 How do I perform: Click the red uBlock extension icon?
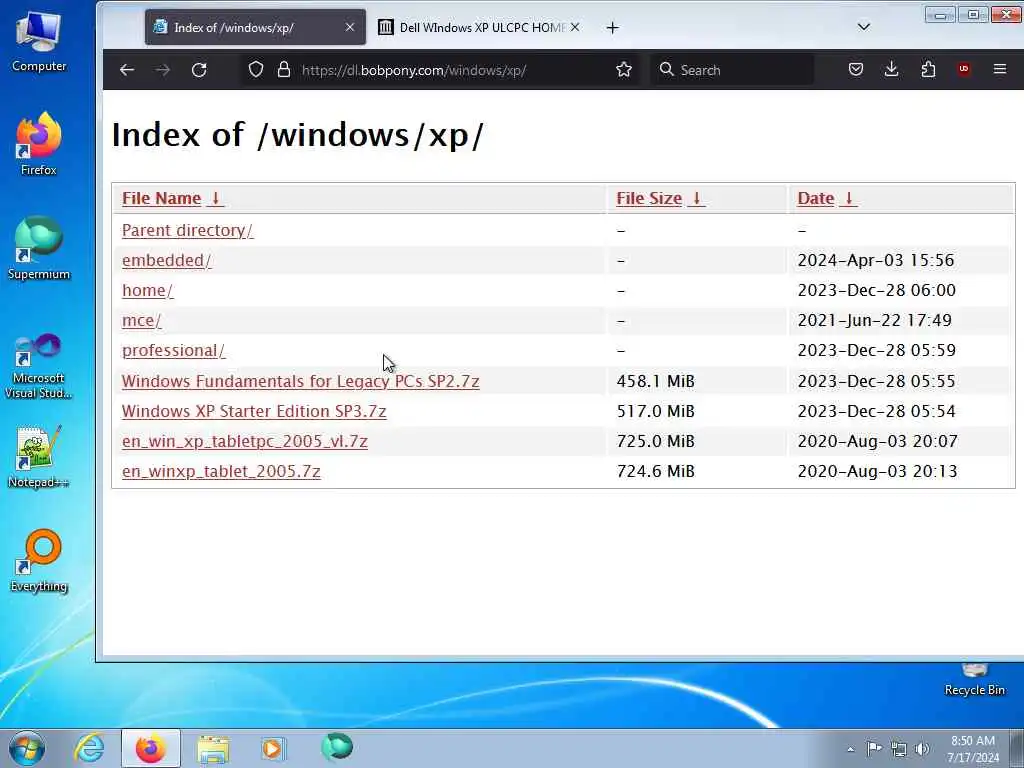pyautogui.click(x=963, y=69)
